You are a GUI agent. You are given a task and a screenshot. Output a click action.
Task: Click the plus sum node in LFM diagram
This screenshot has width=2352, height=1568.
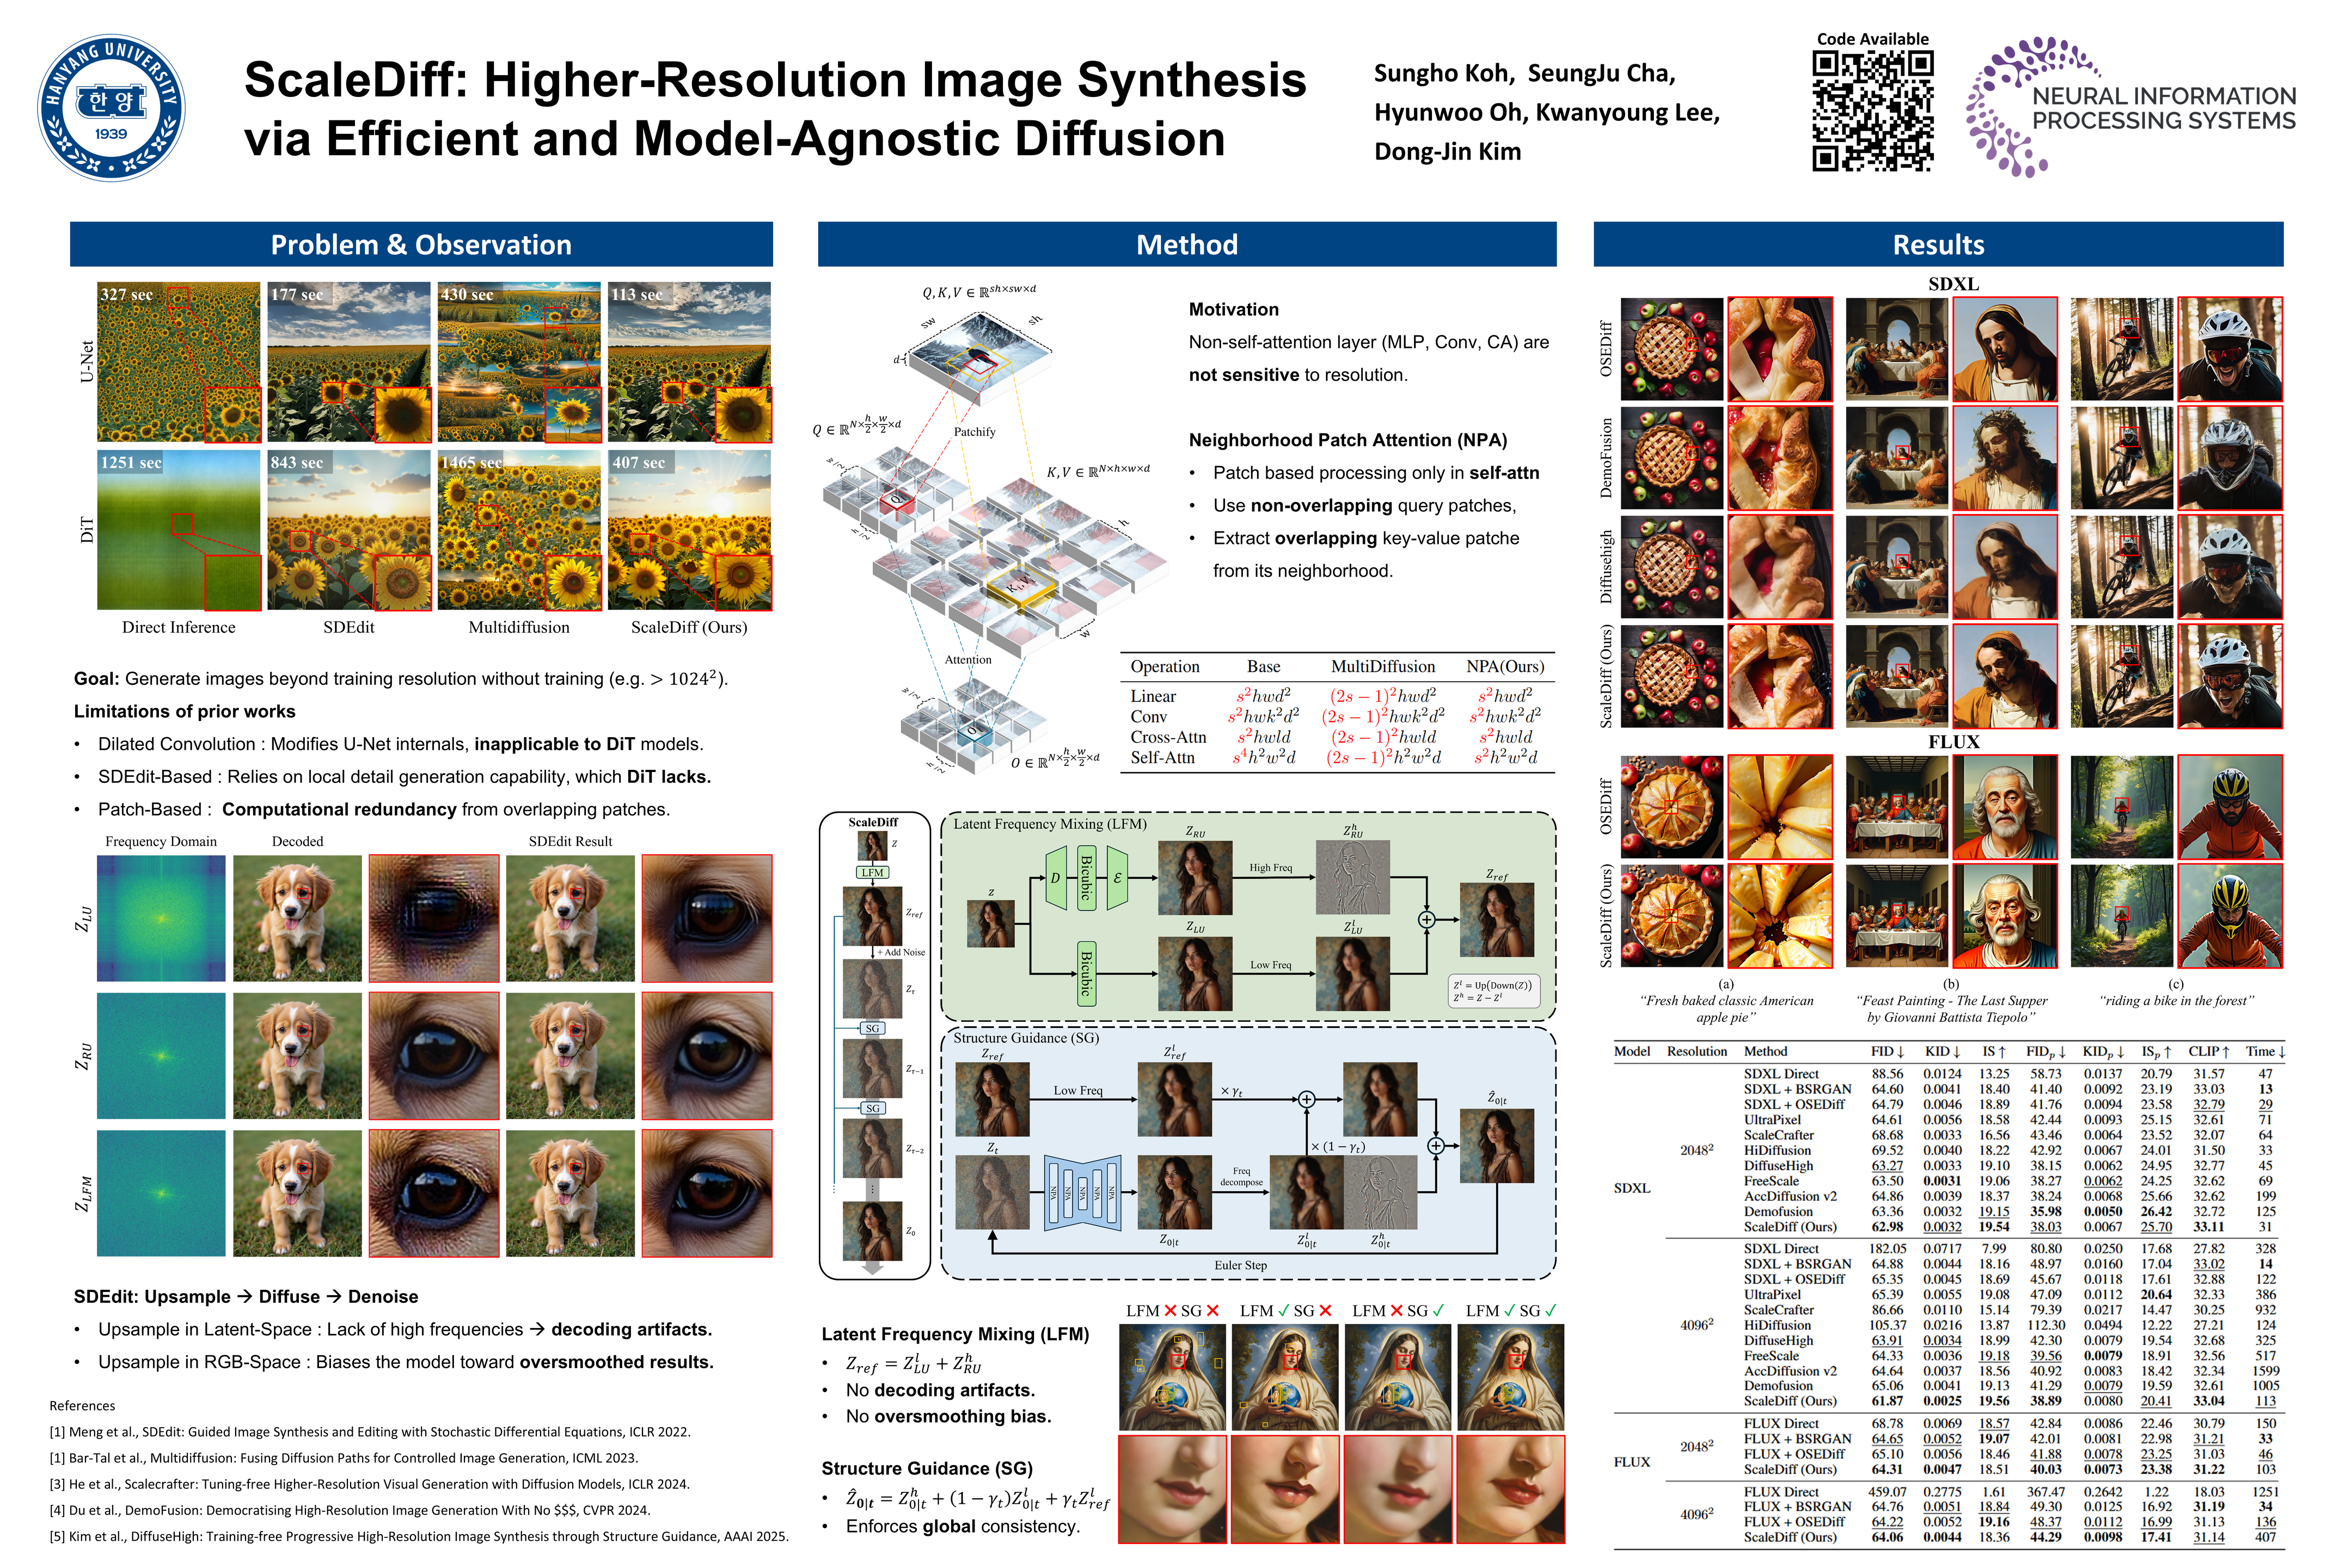[1426, 919]
